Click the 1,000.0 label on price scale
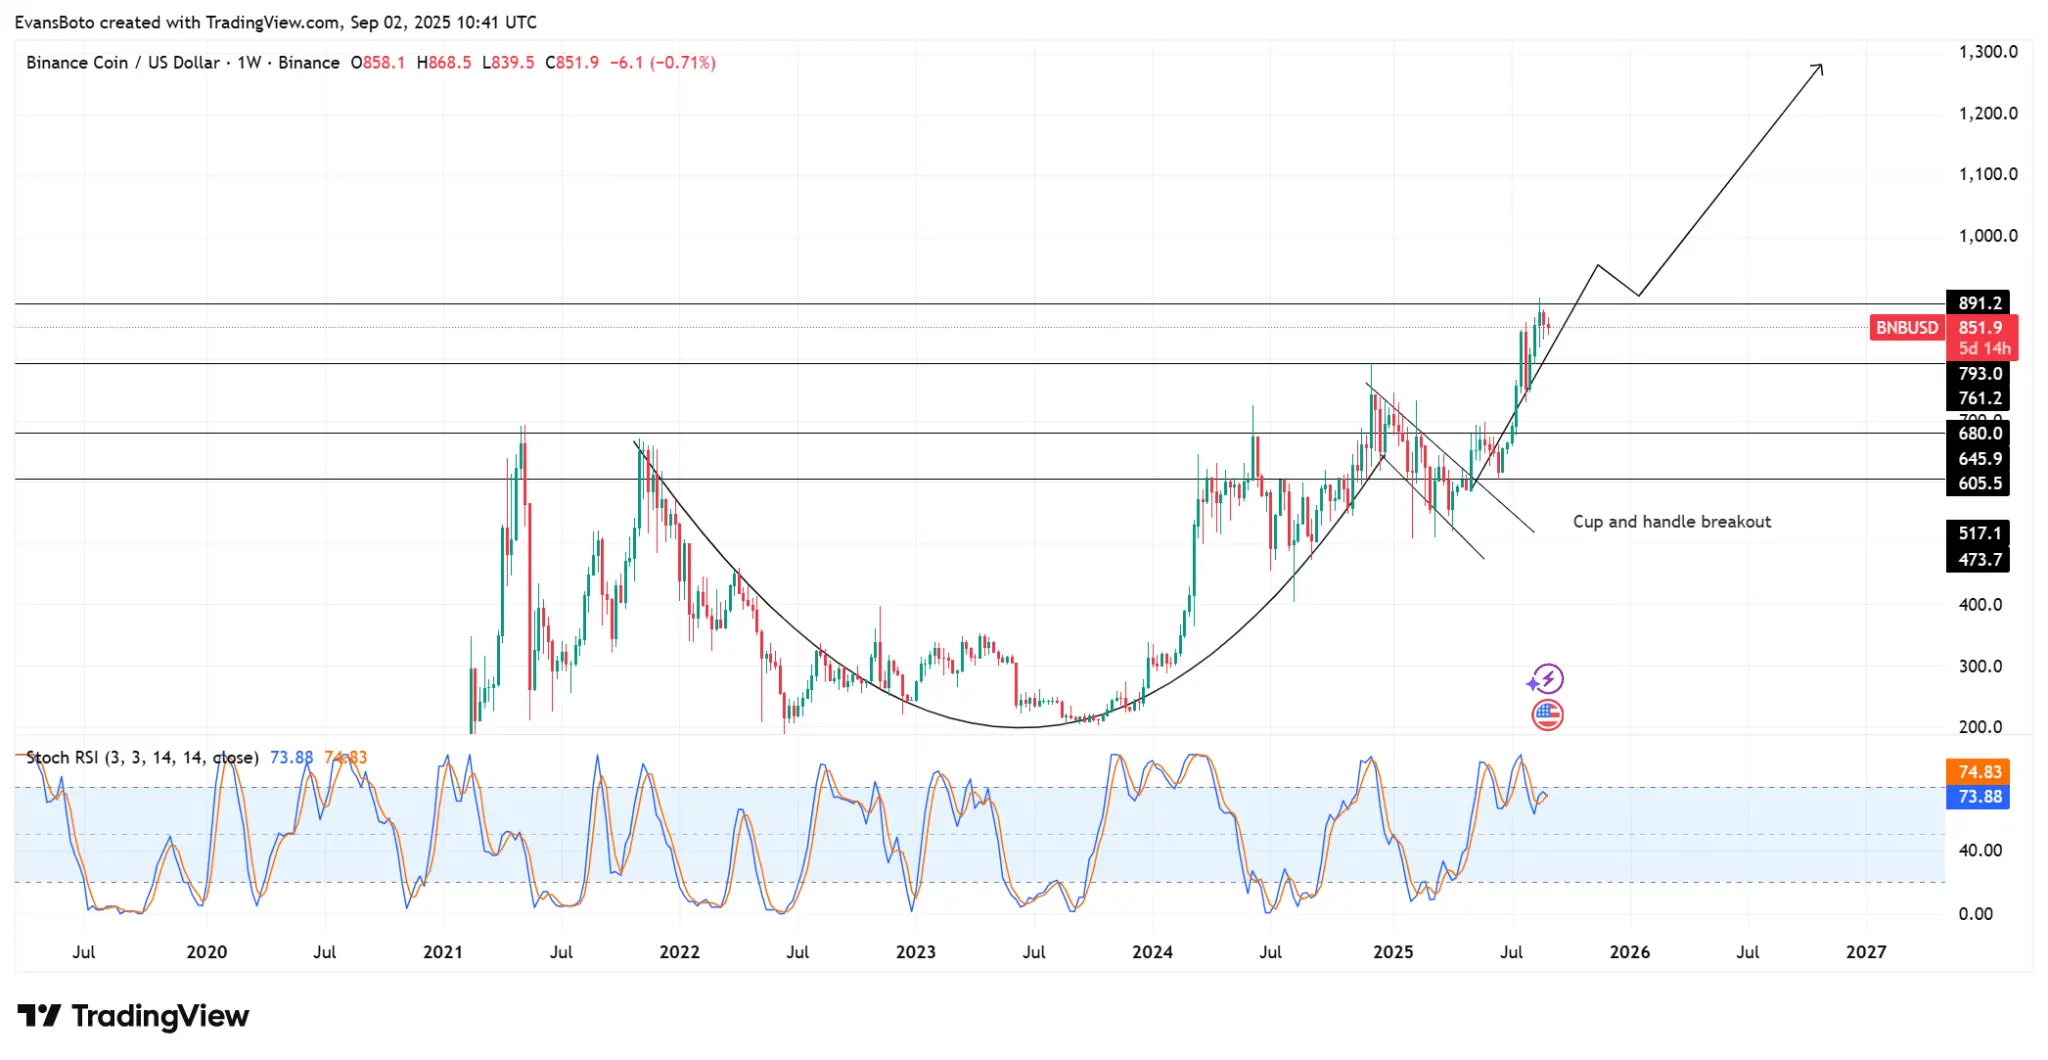 pos(1988,236)
